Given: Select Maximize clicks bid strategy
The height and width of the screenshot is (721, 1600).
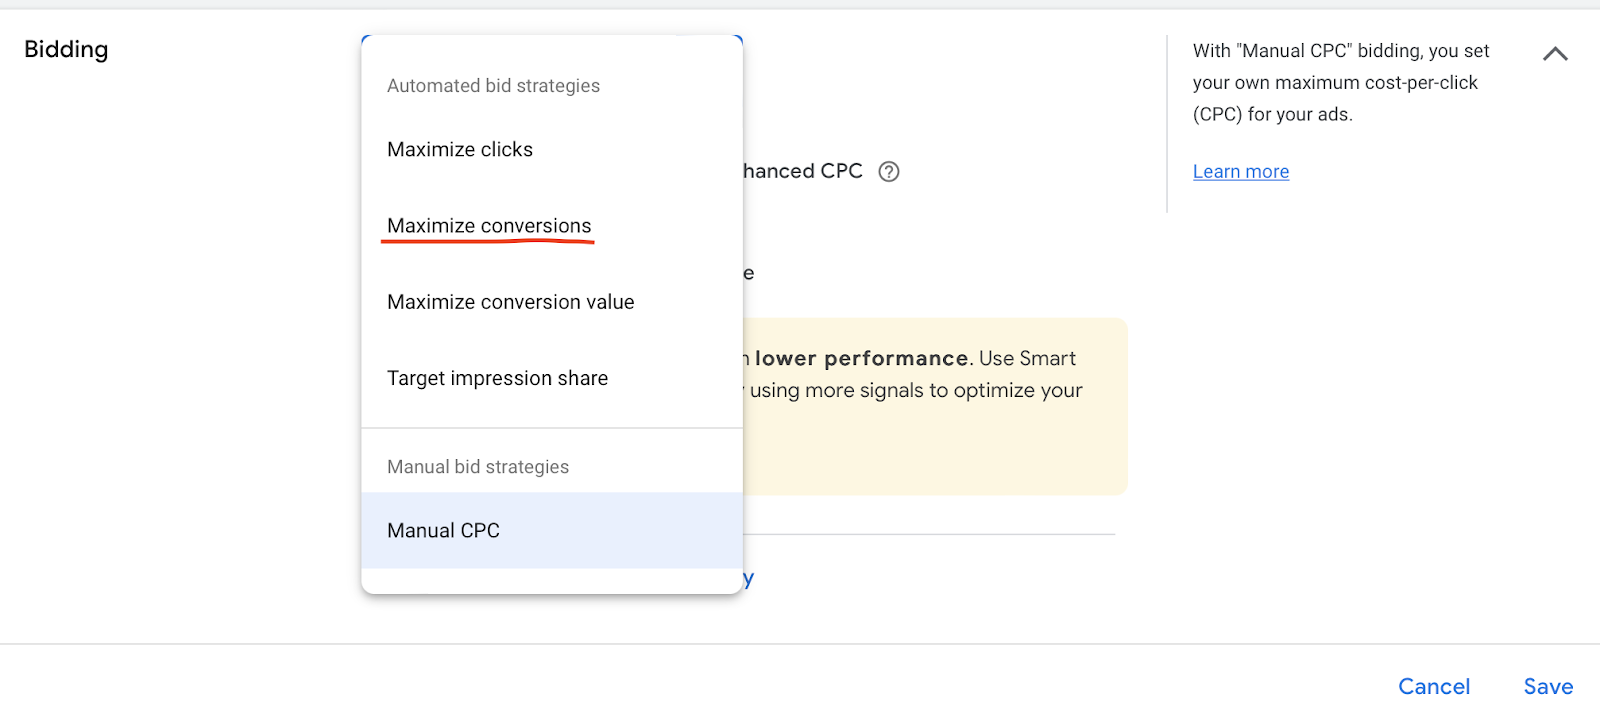Looking at the screenshot, I should click(x=460, y=150).
